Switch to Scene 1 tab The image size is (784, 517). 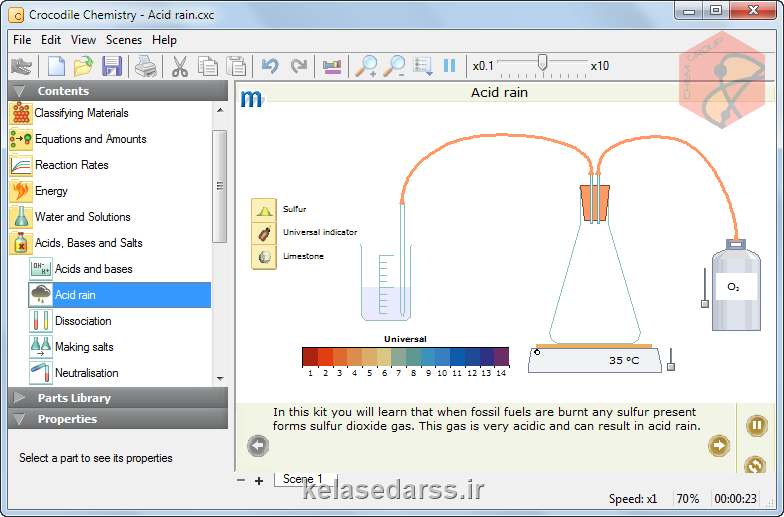(x=305, y=478)
